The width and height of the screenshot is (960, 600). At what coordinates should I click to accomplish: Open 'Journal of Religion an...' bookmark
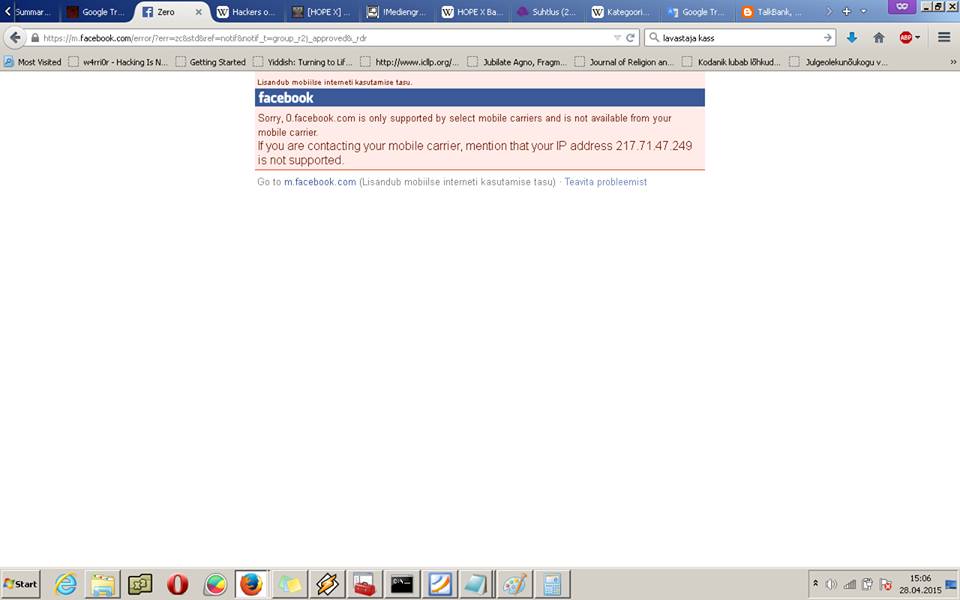pyautogui.click(x=624, y=62)
